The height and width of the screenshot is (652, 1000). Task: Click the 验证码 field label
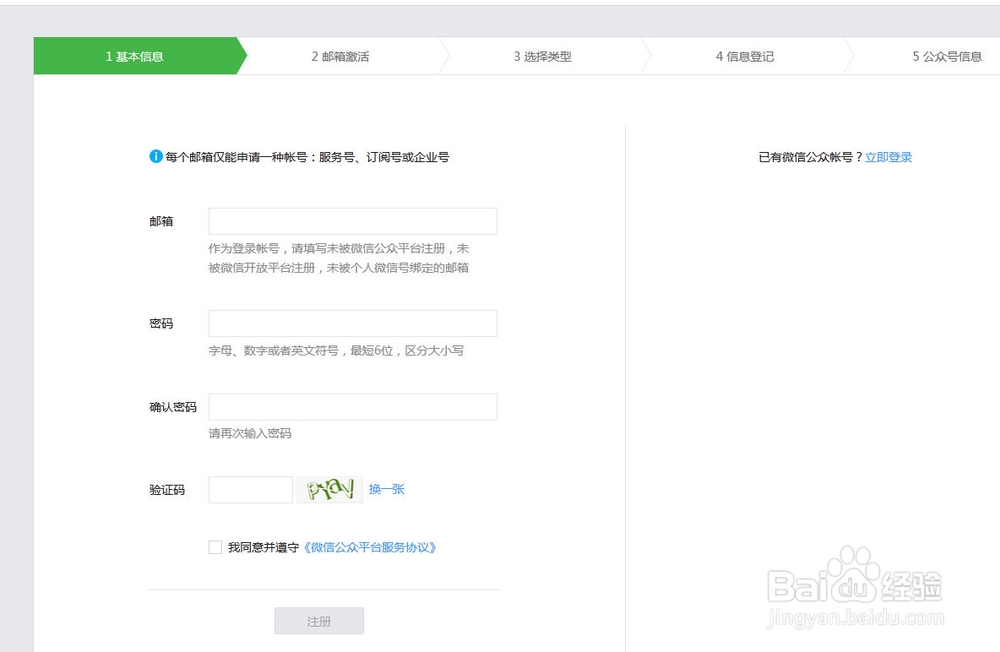coord(167,490)
